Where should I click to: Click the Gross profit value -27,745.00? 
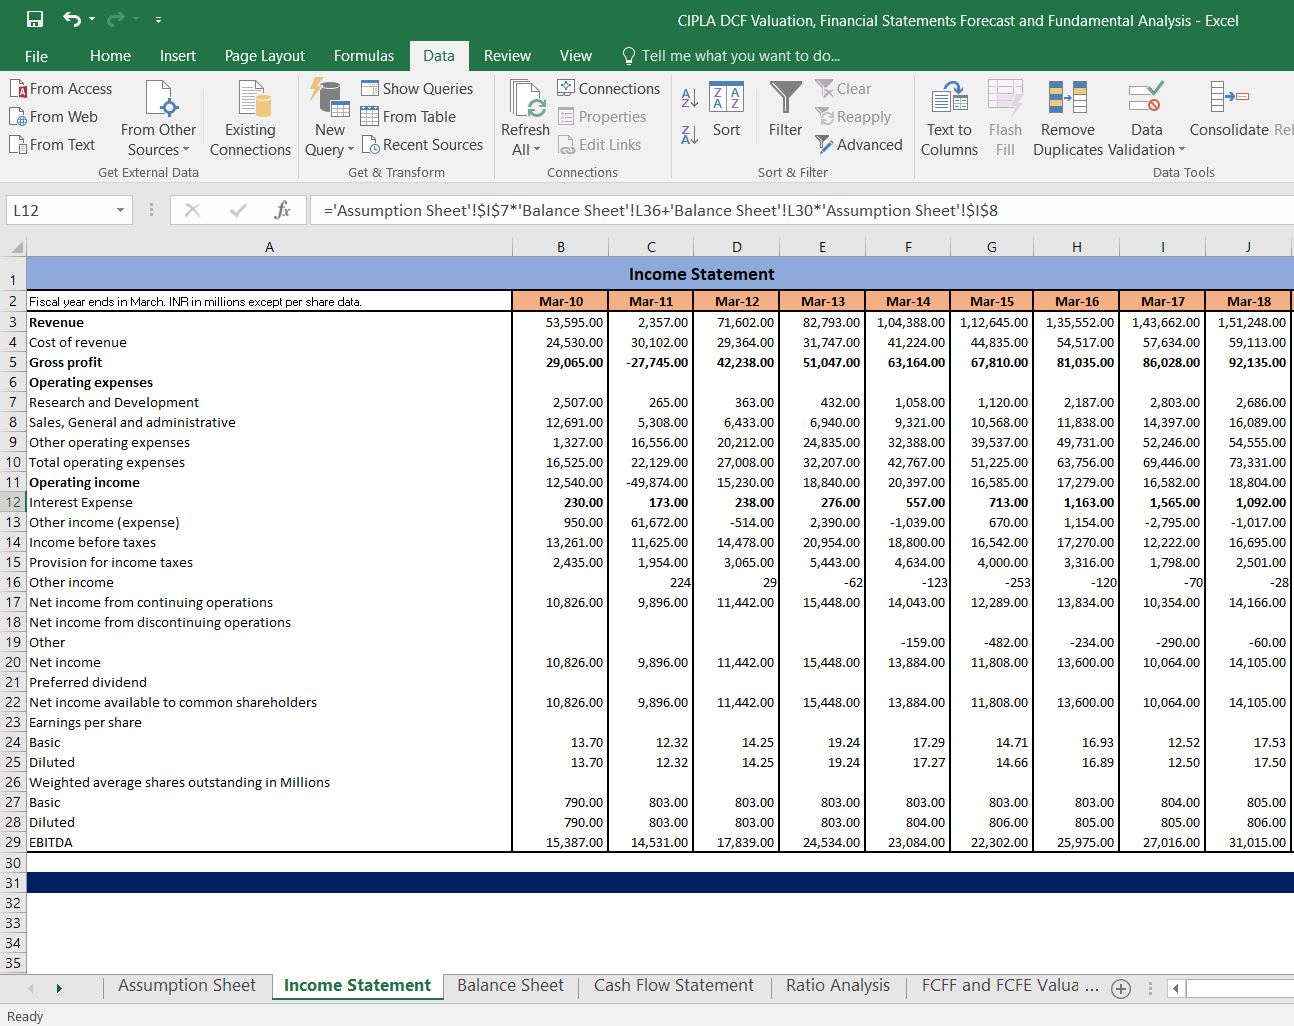[651, 362]
